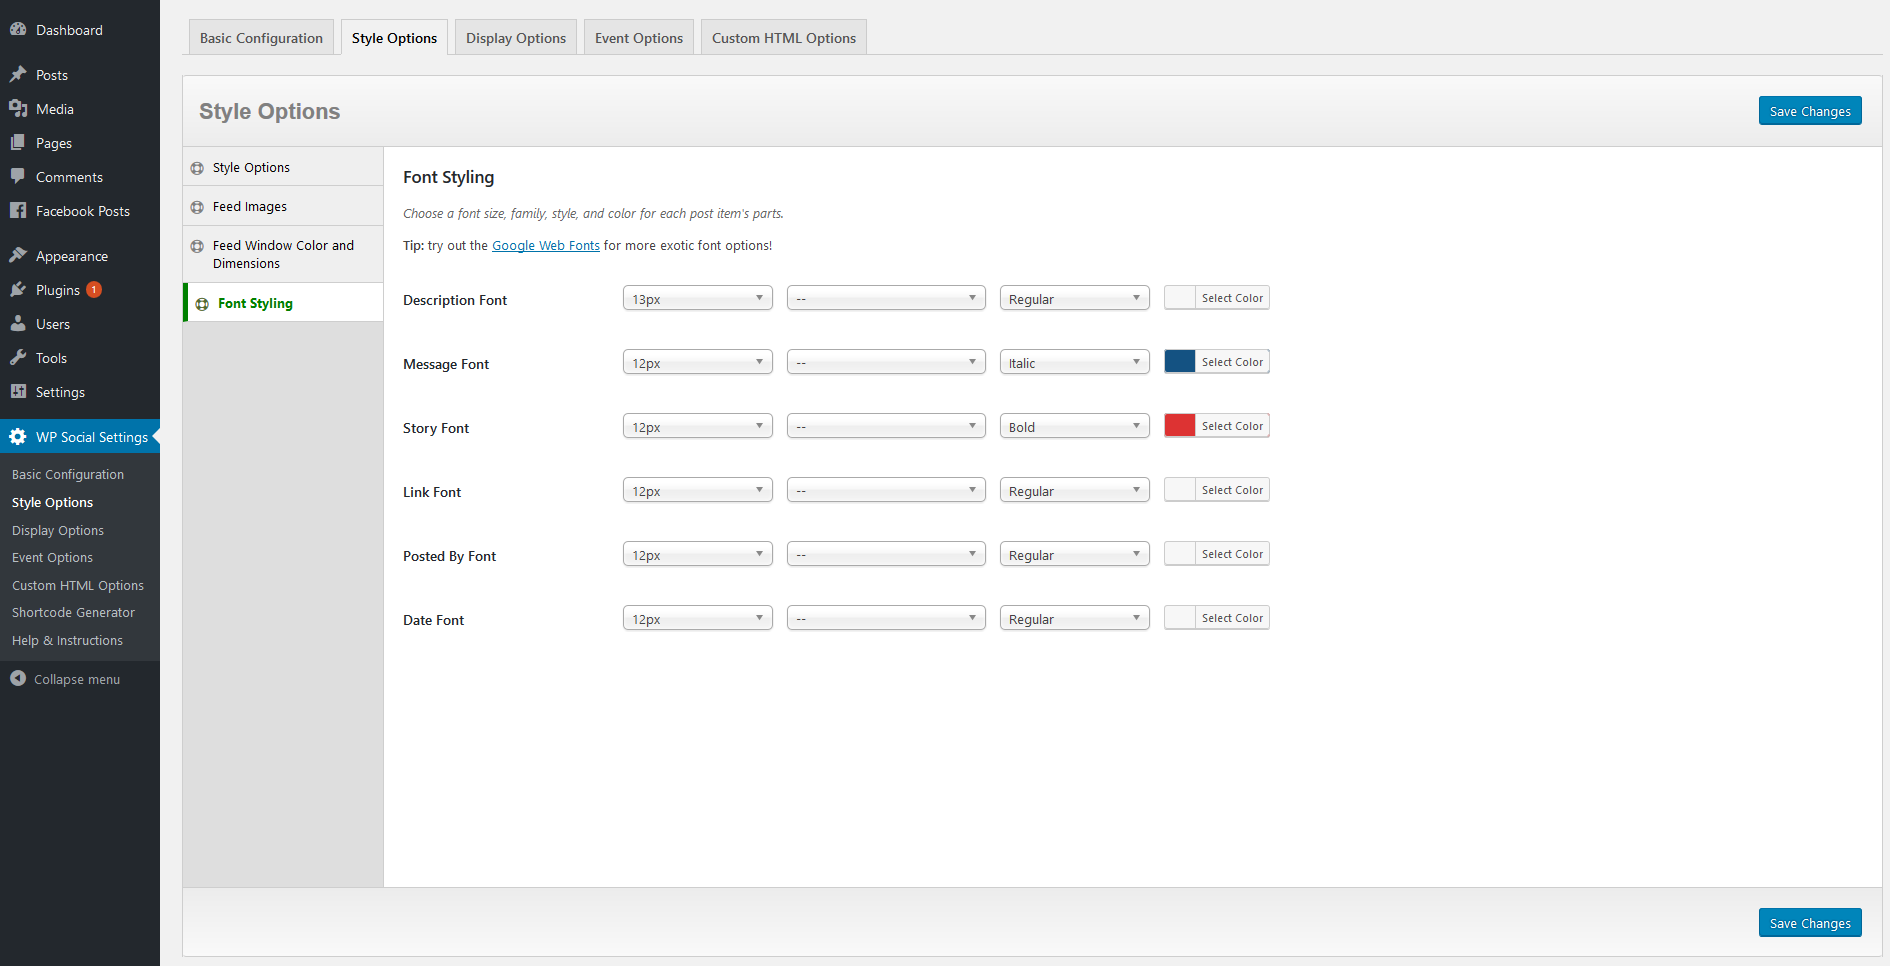Click the Appearance paintbrush icon
This screenshot has height=966, width=1890.
click(18, 256)
